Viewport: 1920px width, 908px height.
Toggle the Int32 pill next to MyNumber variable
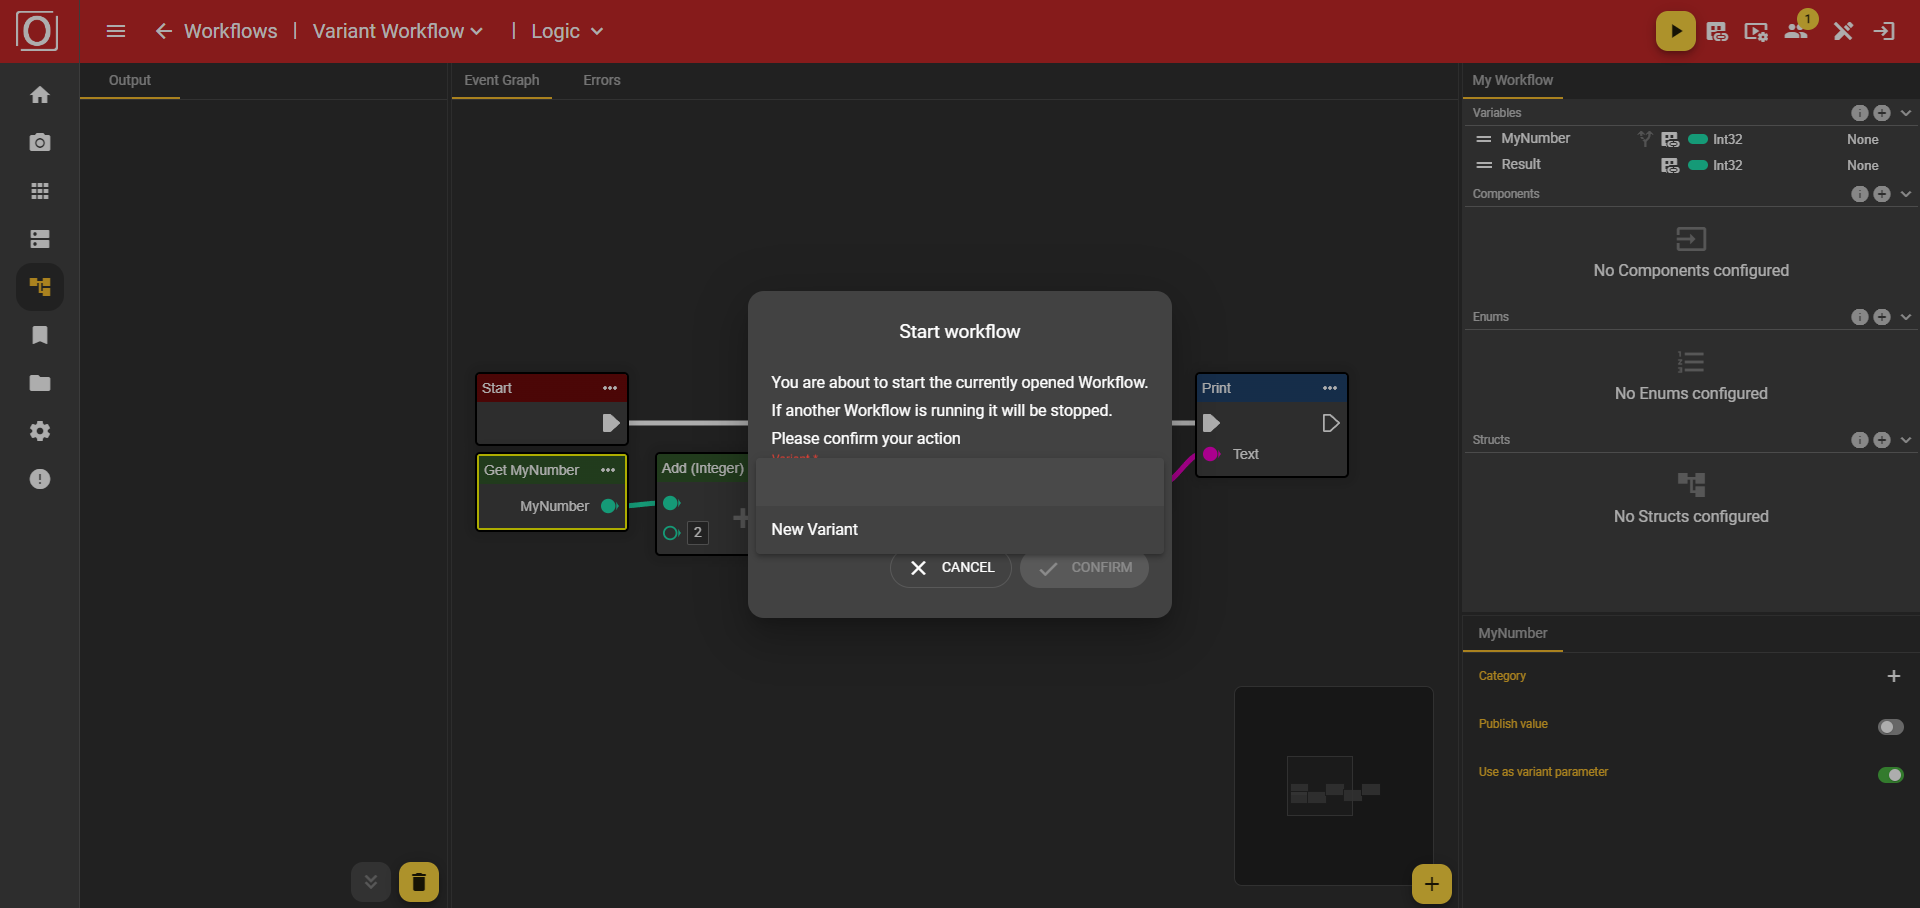pos(1700,139)
